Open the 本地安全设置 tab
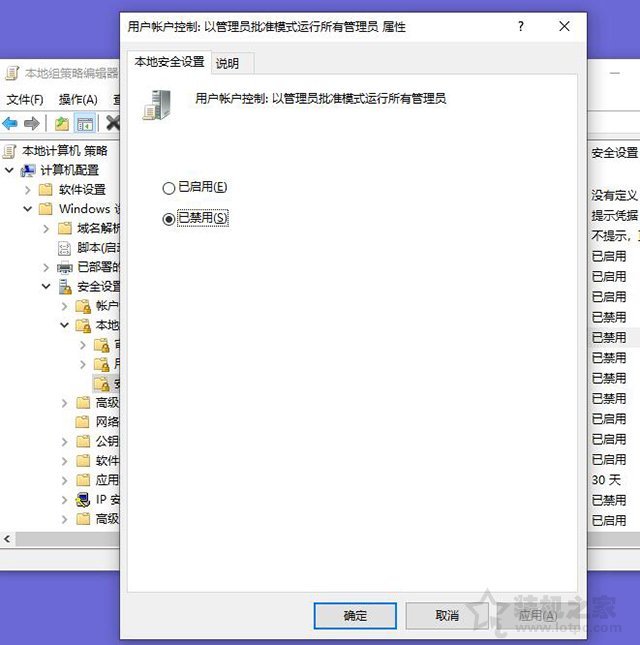Viewport: 640px width, 645px height. 169,62
